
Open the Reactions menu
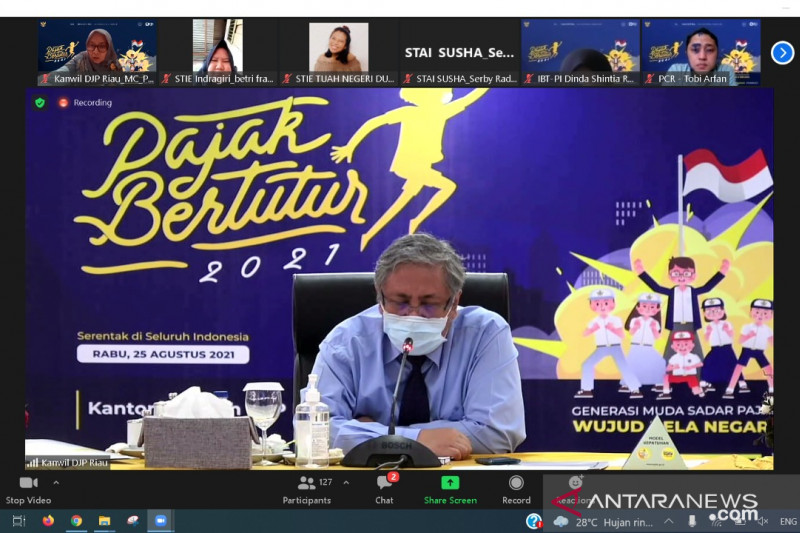click(x=574, y=490)
